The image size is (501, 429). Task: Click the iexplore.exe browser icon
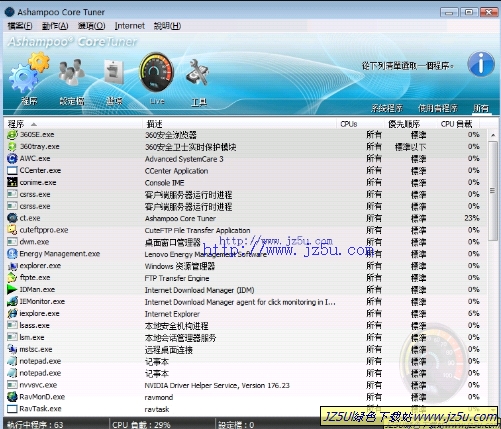tap(12, 313)
